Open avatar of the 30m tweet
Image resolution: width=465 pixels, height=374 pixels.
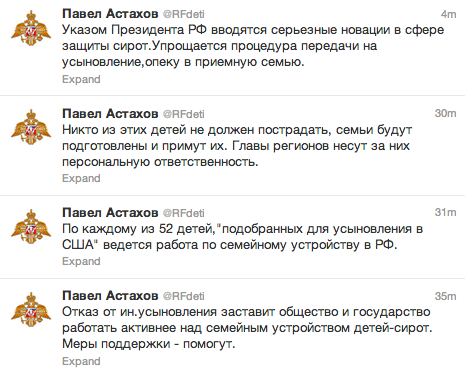pos(31,127)
